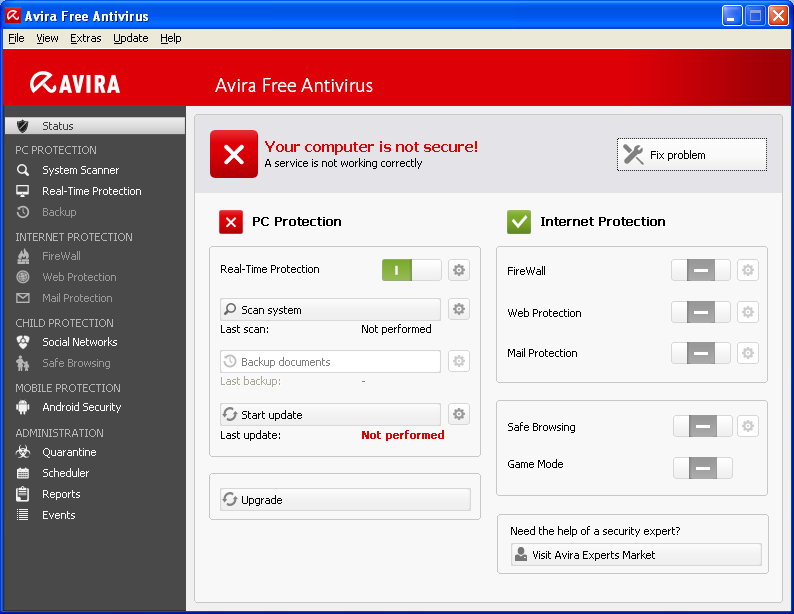Click the green Internet Protection checkmark icon

point(519,222)
